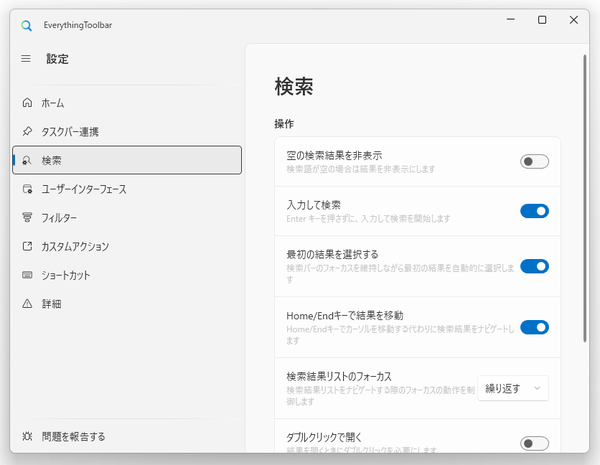The height and width of the screenshot is (465, 600).
Task: Maximize the EverythingToolbar window
Action: tap(542, 20)
